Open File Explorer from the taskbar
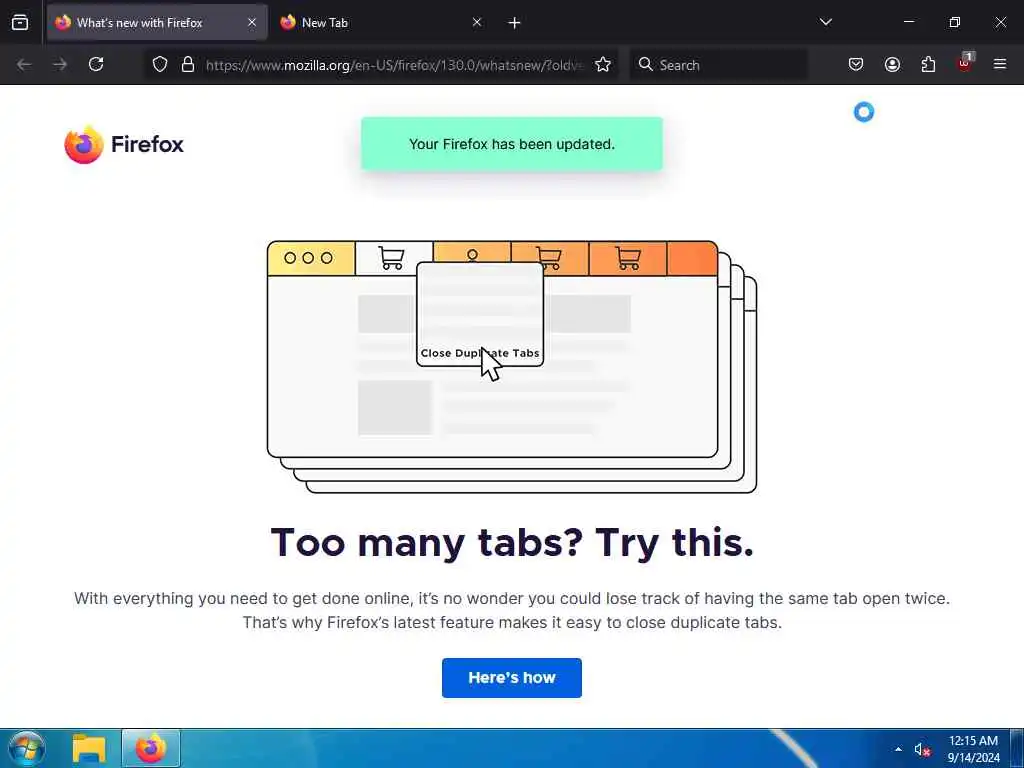Image resolution: width=1024 pixels, height=768 pixels. pos(89,748)
